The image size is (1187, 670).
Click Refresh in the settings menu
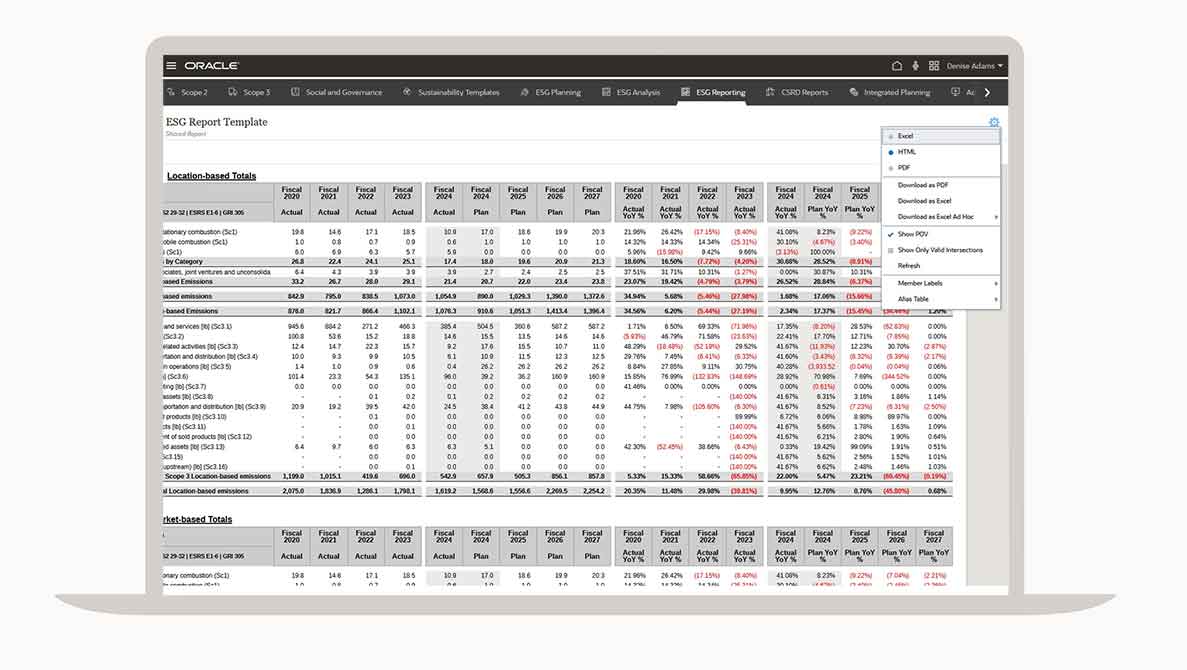click(x=909, y=266)
